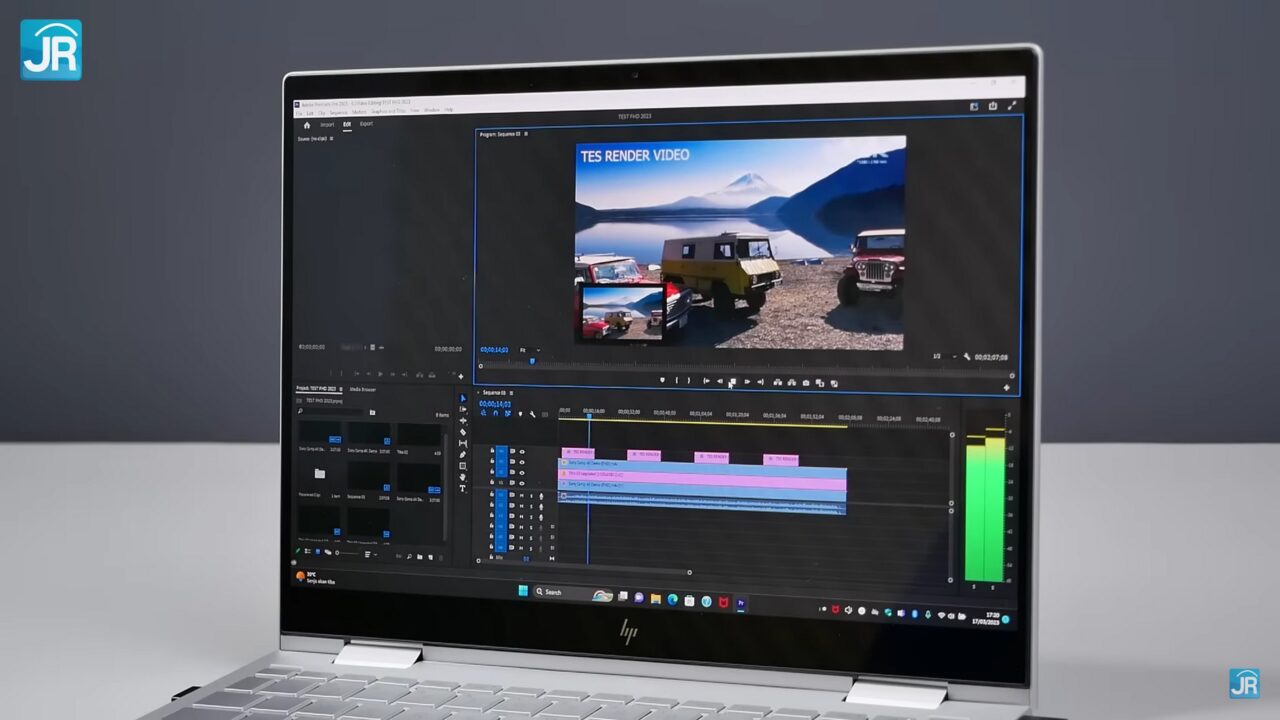Toggle track output eye for video track V1
1280x720 pixels.
[522, 483]
